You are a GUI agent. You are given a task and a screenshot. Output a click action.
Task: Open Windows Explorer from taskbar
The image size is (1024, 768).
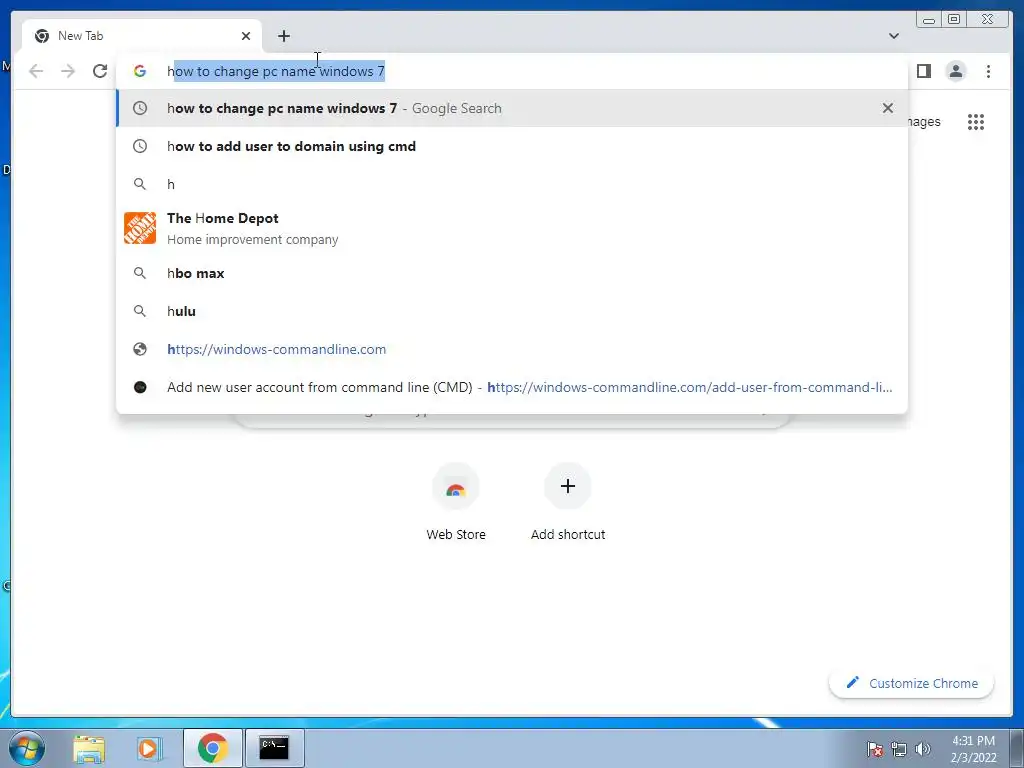[x=89, y=748]
